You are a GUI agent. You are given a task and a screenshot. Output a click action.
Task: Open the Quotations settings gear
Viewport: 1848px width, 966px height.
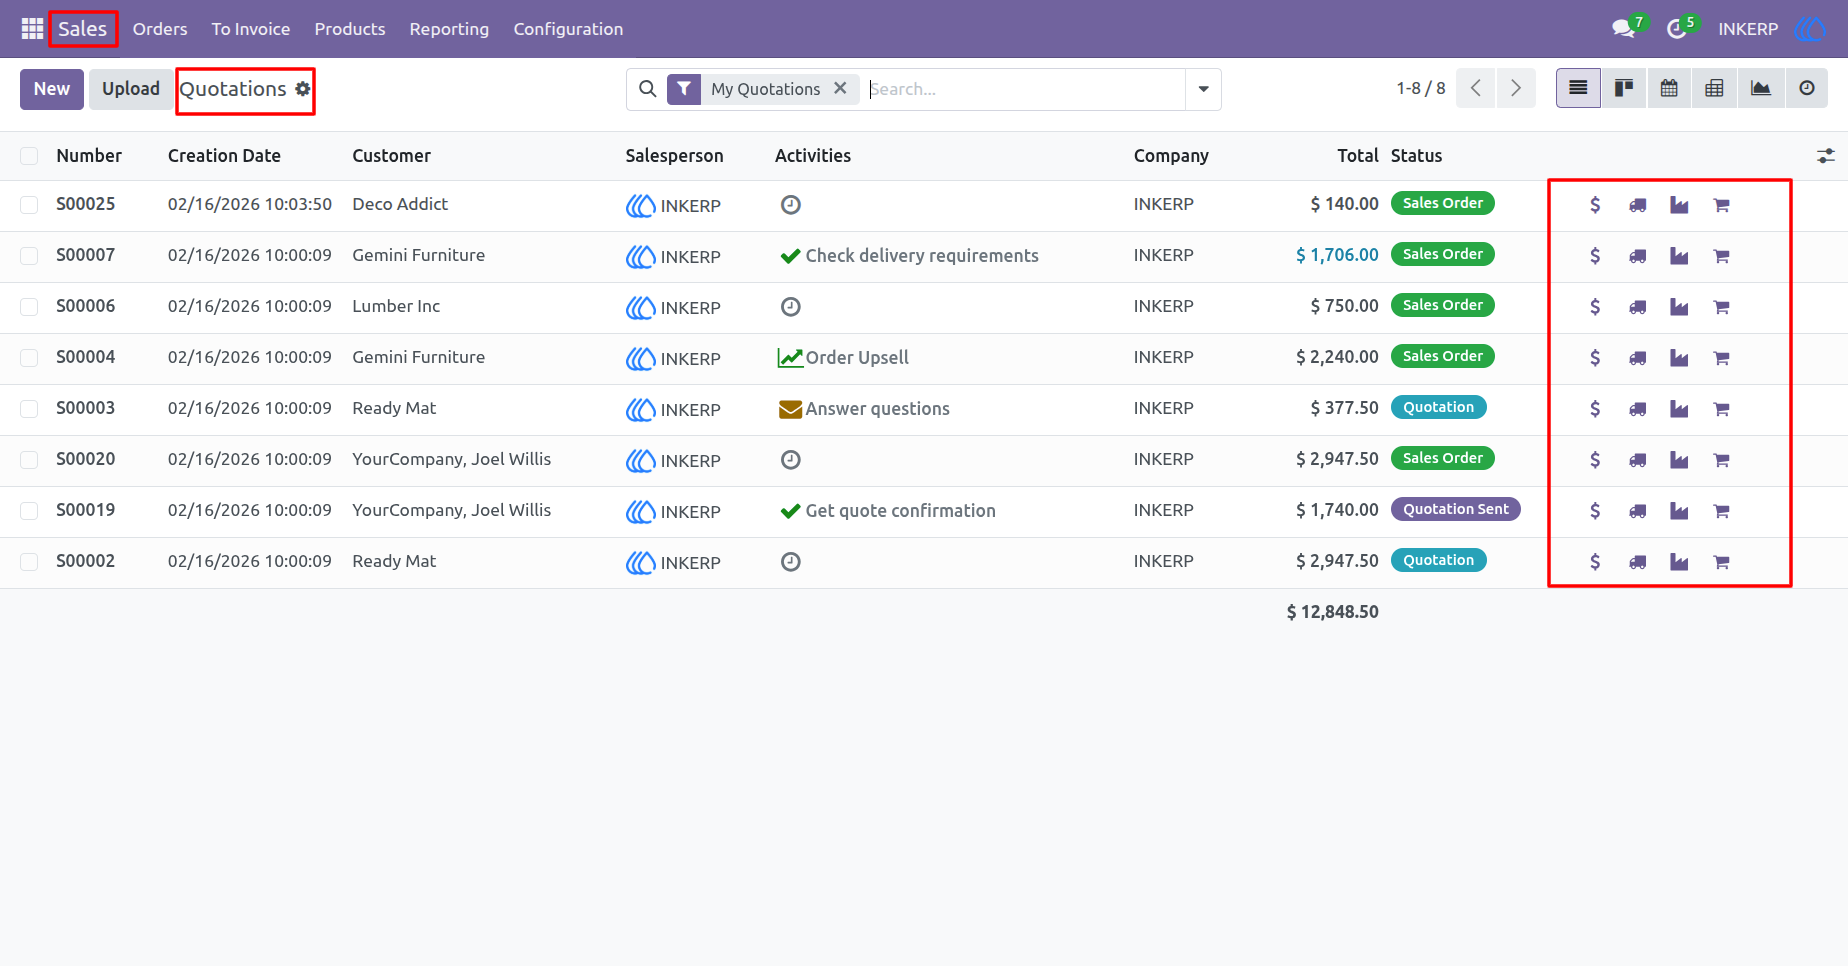click(303, 89)
